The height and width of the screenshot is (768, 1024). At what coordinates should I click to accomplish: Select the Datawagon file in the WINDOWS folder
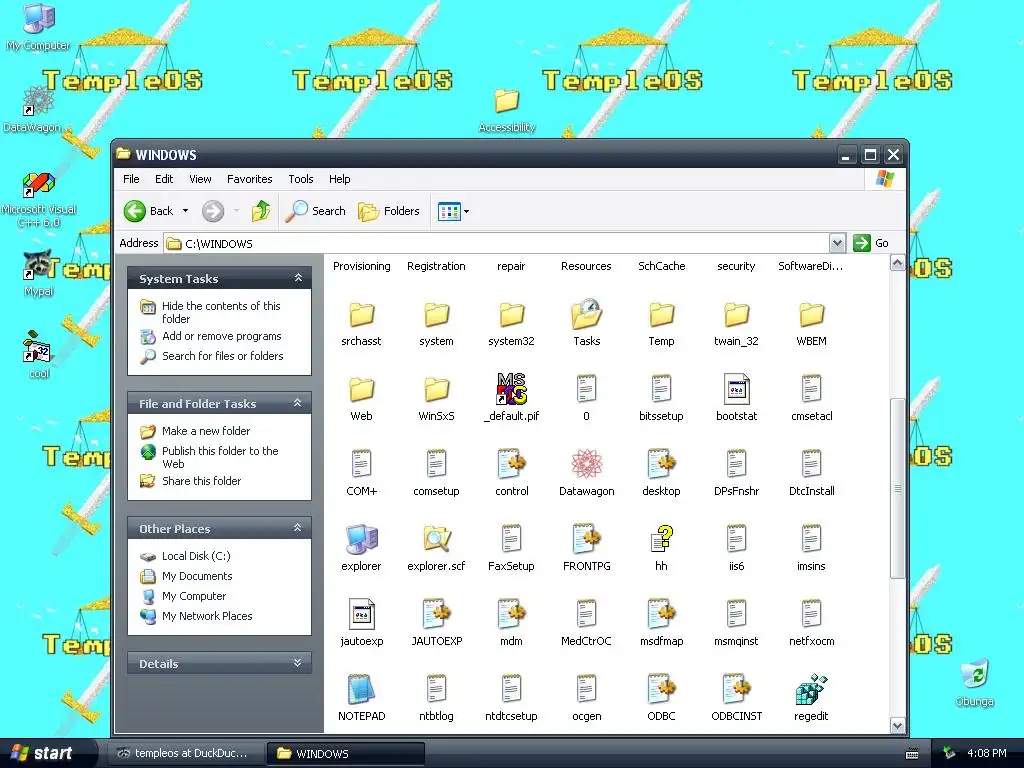coord(586,464)
